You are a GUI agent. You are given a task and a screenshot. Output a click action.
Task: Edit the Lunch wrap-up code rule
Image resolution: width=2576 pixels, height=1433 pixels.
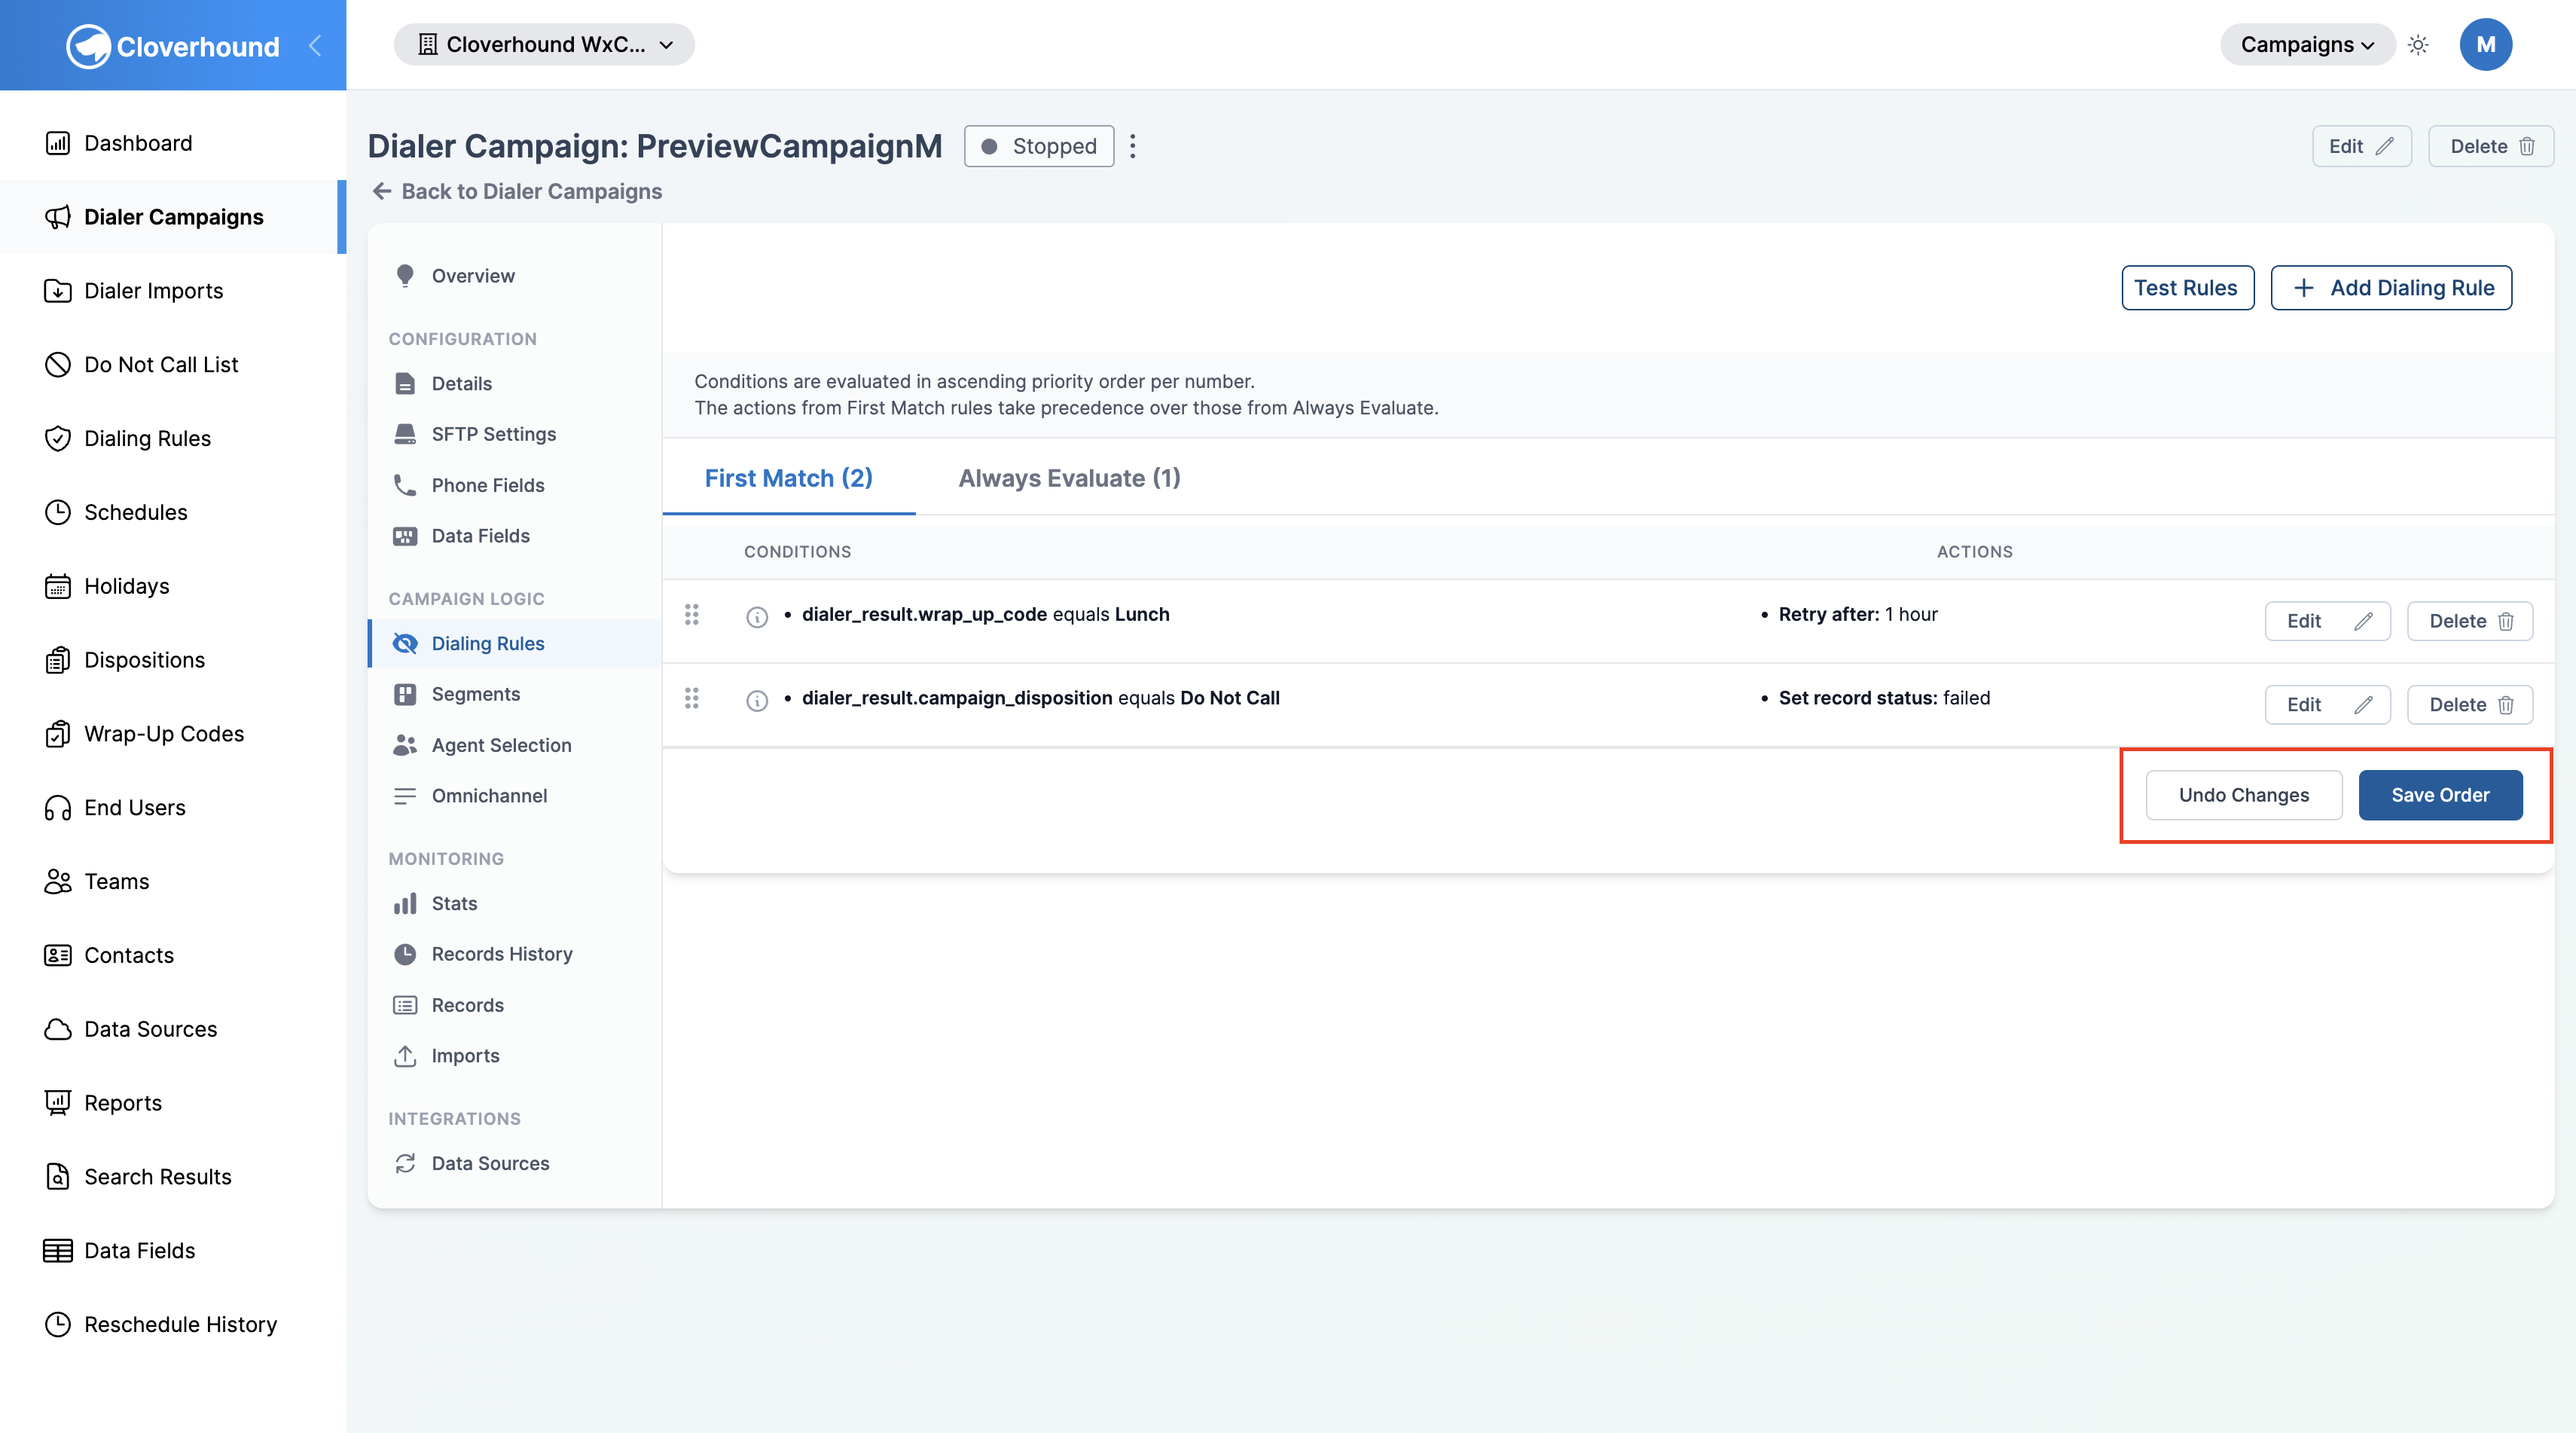[2327, 621]
